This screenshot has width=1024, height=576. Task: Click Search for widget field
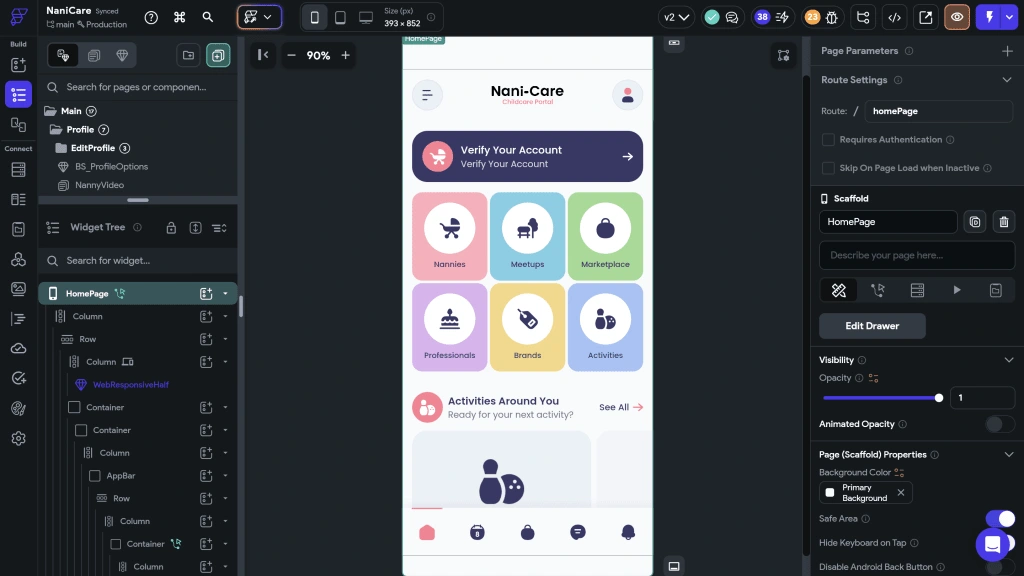click(138, 261)
